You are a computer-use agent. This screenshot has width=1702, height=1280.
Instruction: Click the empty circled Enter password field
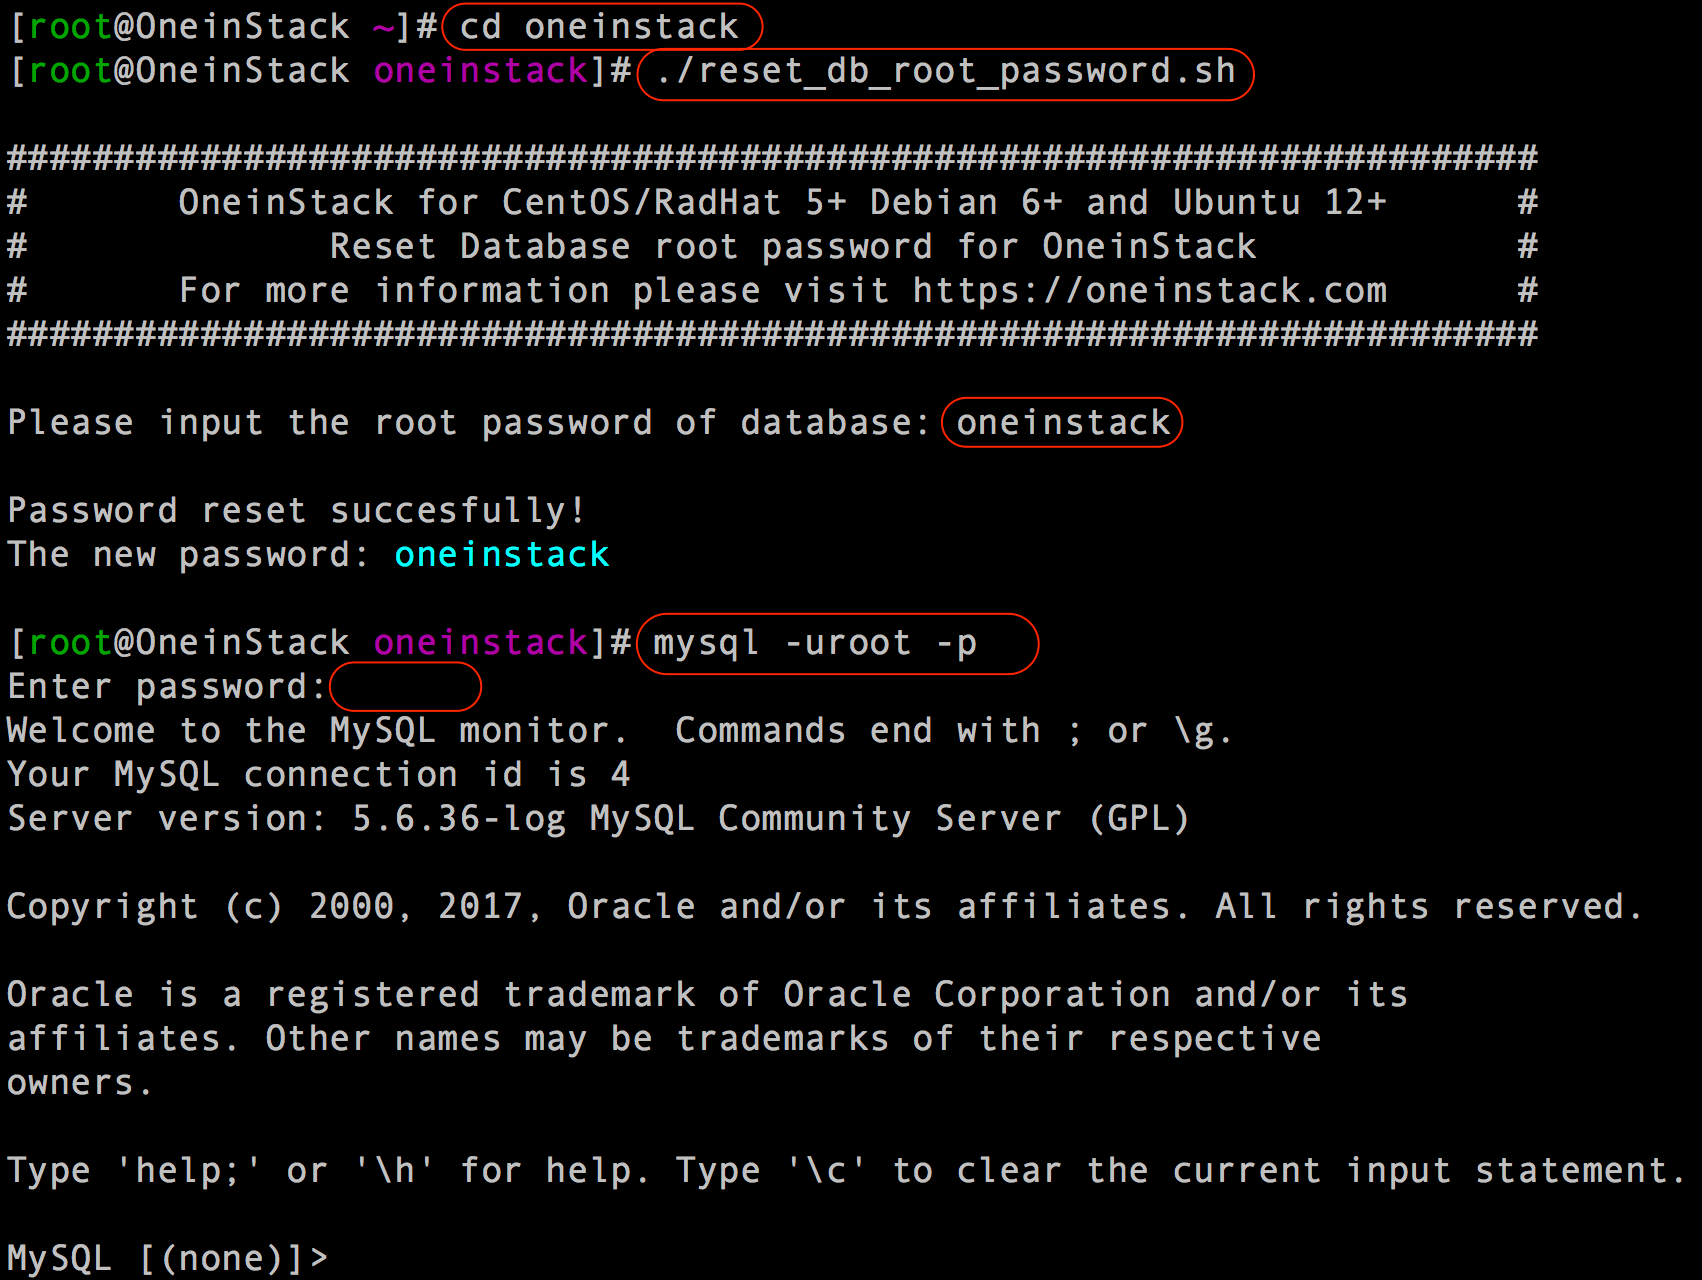point(405,687)
